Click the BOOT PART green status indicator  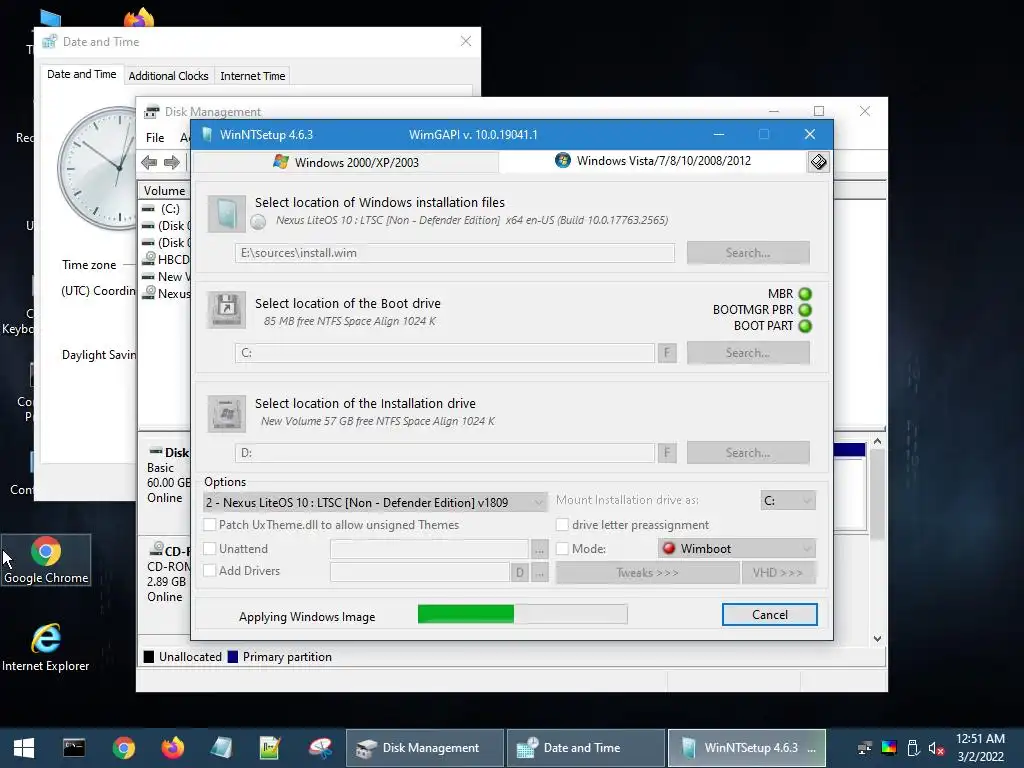coord(805,326)
